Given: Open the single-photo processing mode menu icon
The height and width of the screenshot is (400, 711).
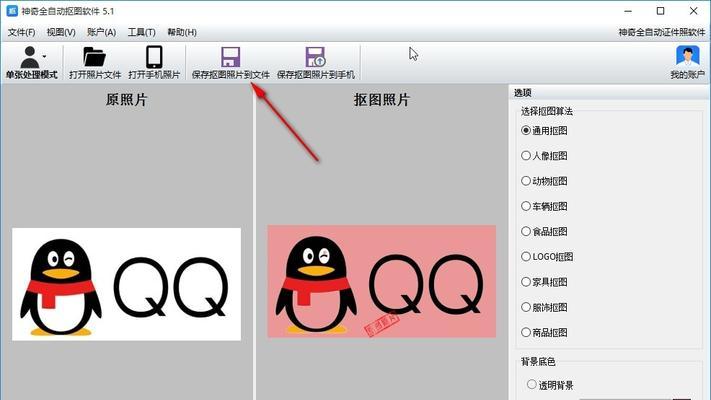Looking at the screenshot, I should 30,57.
